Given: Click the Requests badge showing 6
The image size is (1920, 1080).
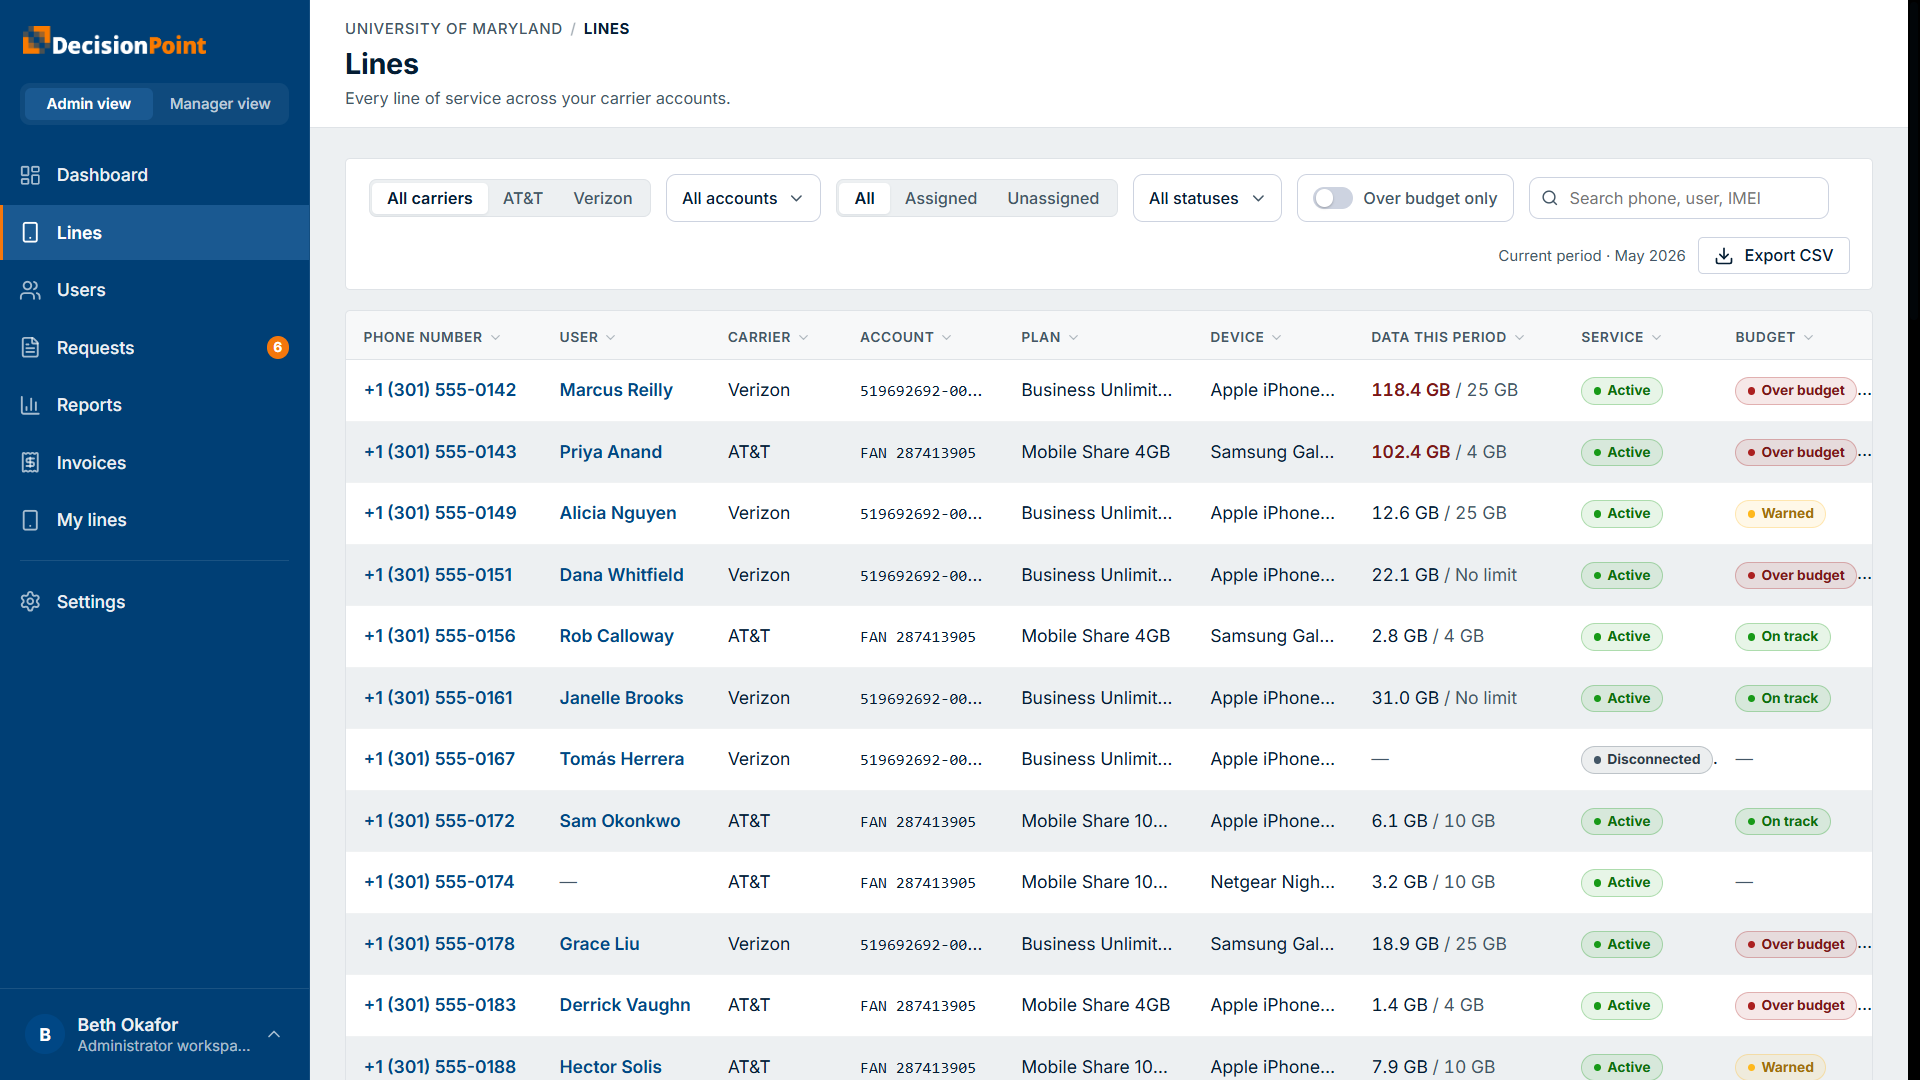Looking at the screenshot, I should (278, 347).
